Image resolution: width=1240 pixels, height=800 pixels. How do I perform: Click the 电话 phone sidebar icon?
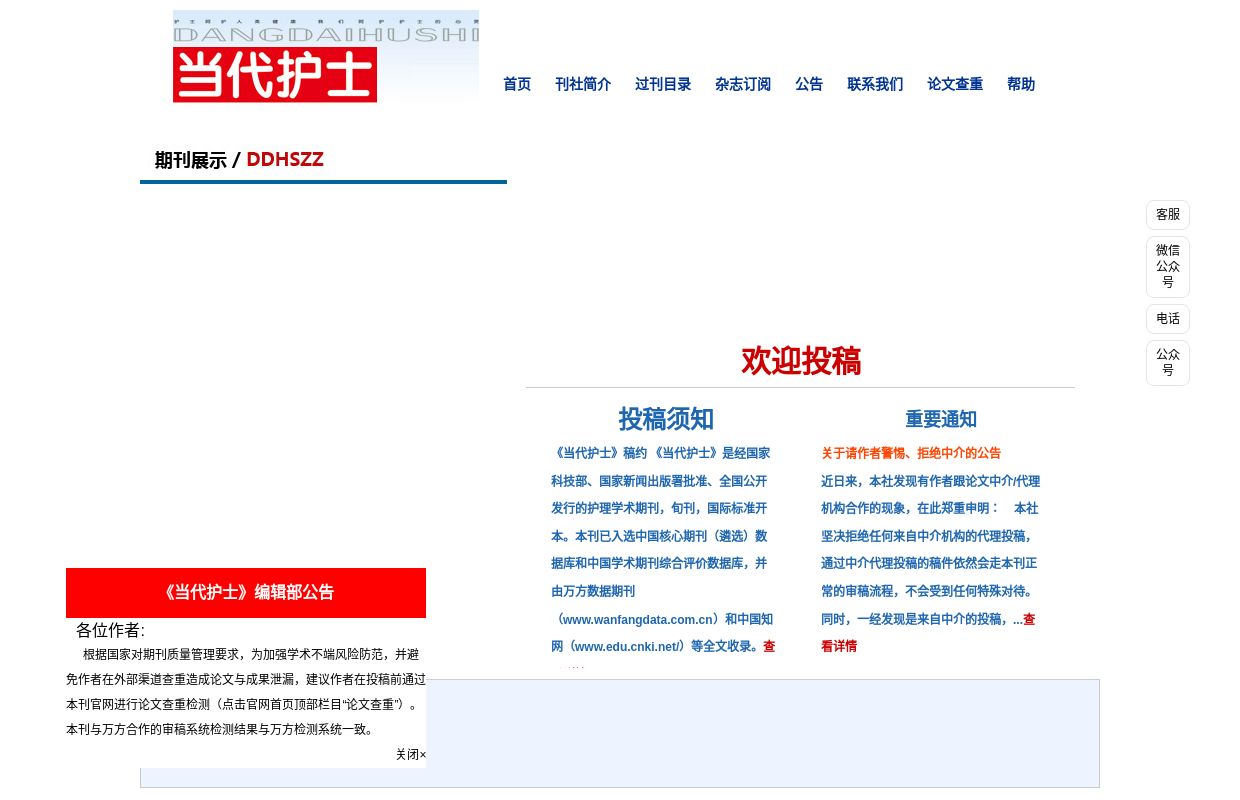1167,318
